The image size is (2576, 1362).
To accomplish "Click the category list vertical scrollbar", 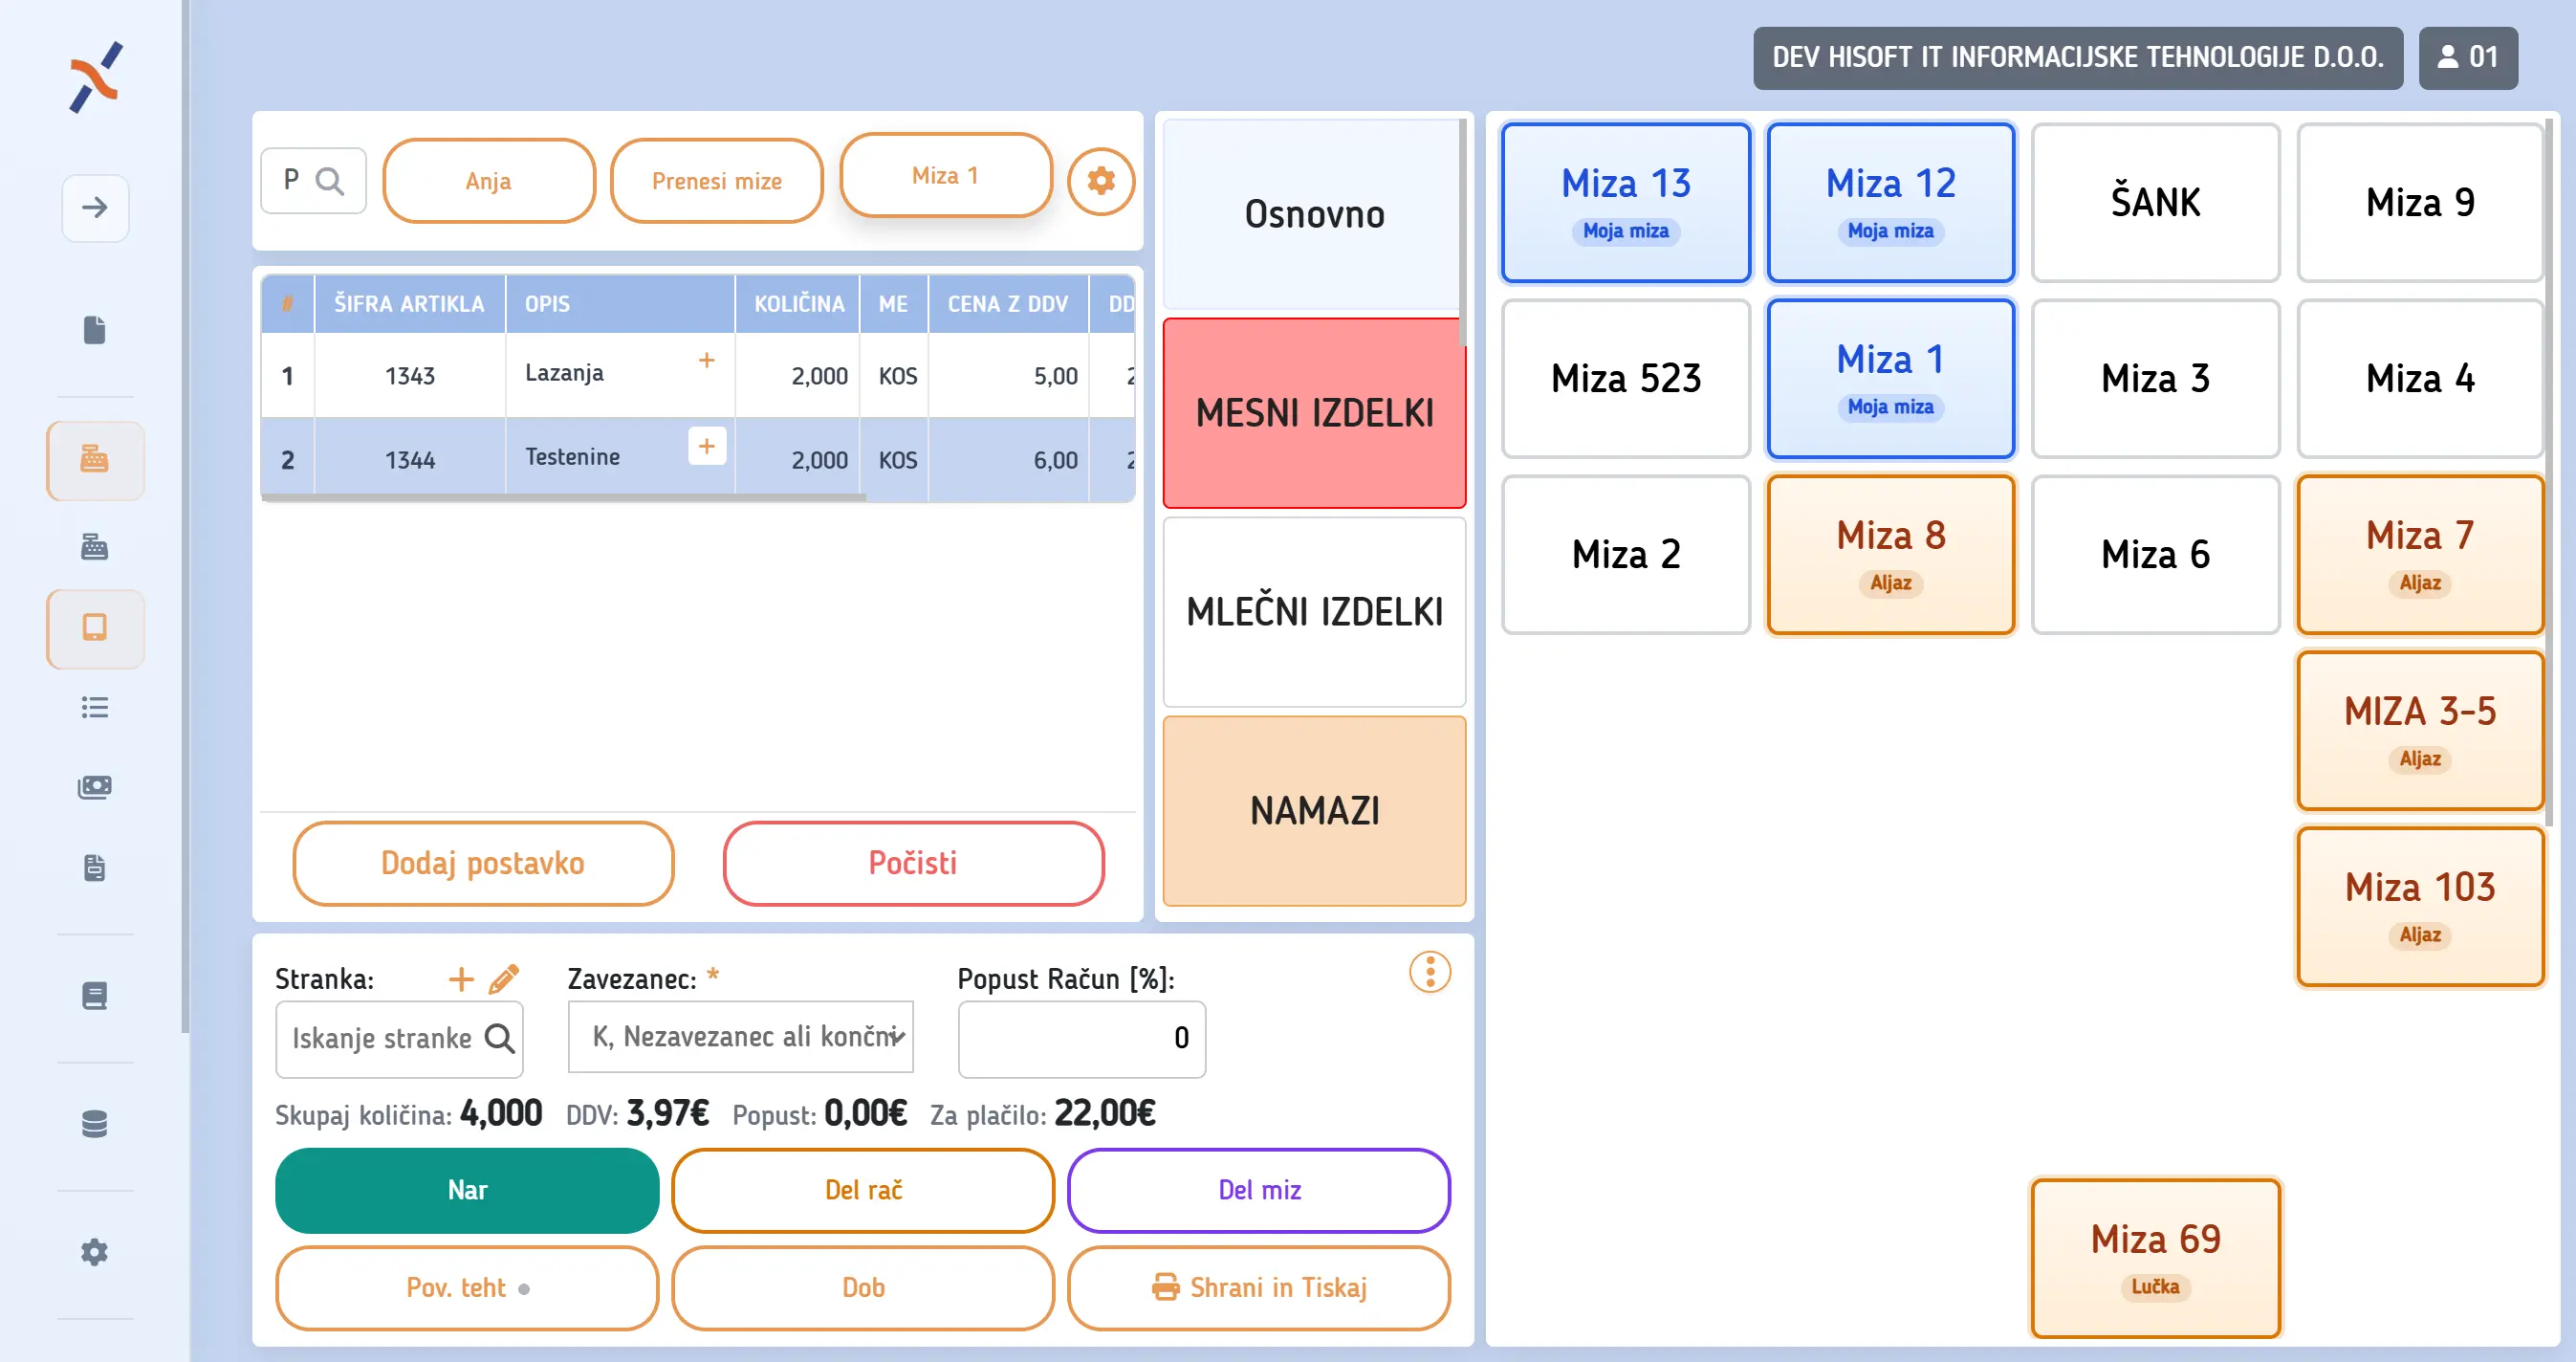I will 1462,232.
